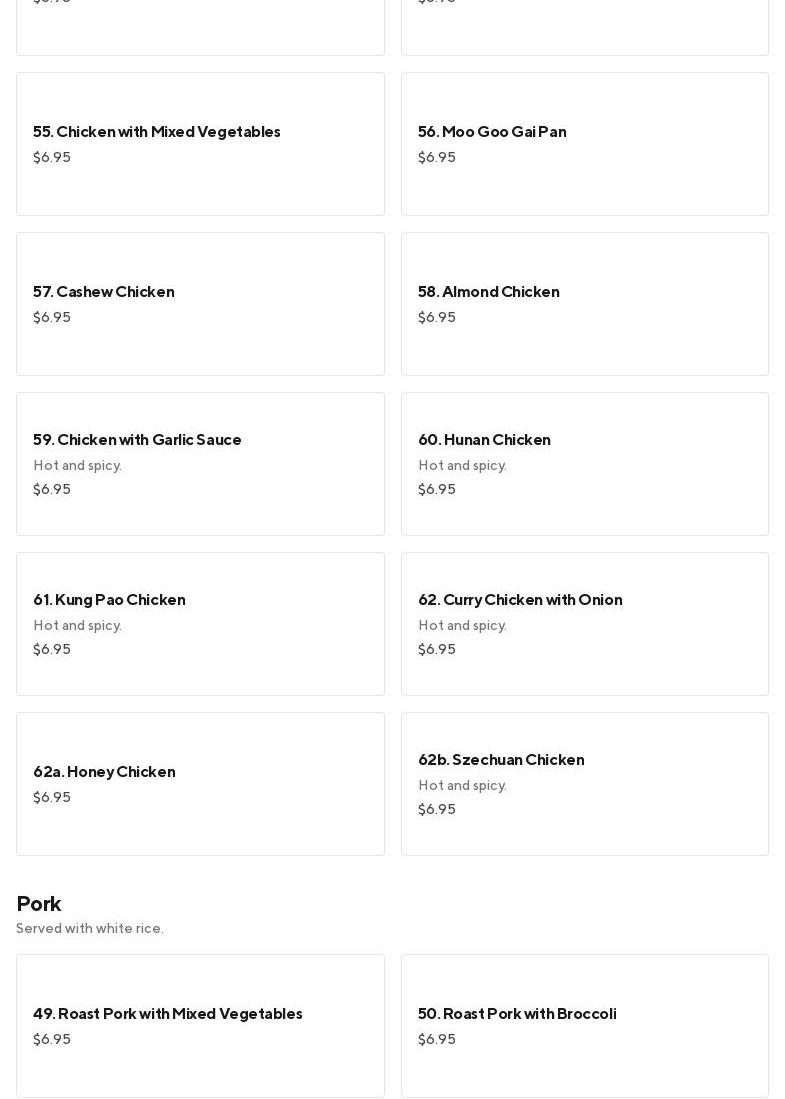Viewport: 785px width, 1099px height.
Task: Pick 61. Kung Pao Chicken
Action: pyautogui.click(x=200, y=624)
